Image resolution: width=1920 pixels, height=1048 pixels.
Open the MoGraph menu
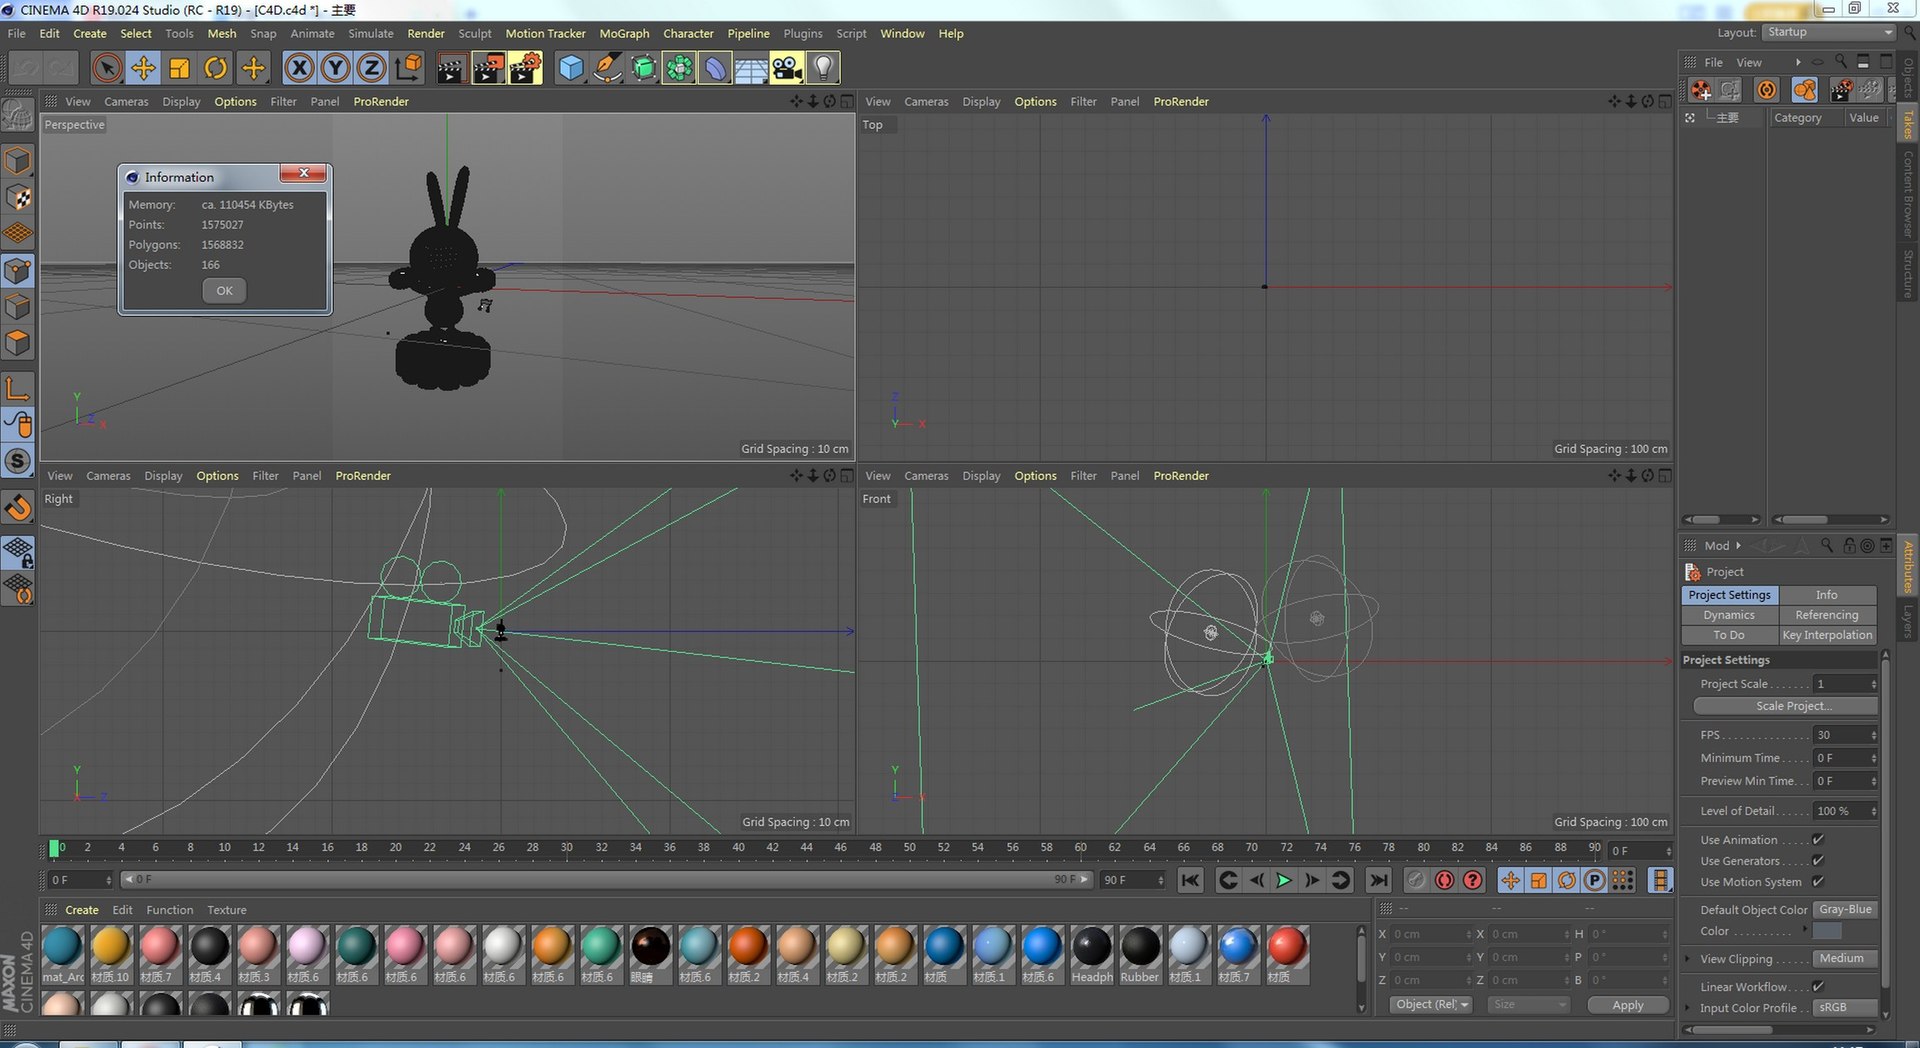pyautogui.click(x=624, y=33)
